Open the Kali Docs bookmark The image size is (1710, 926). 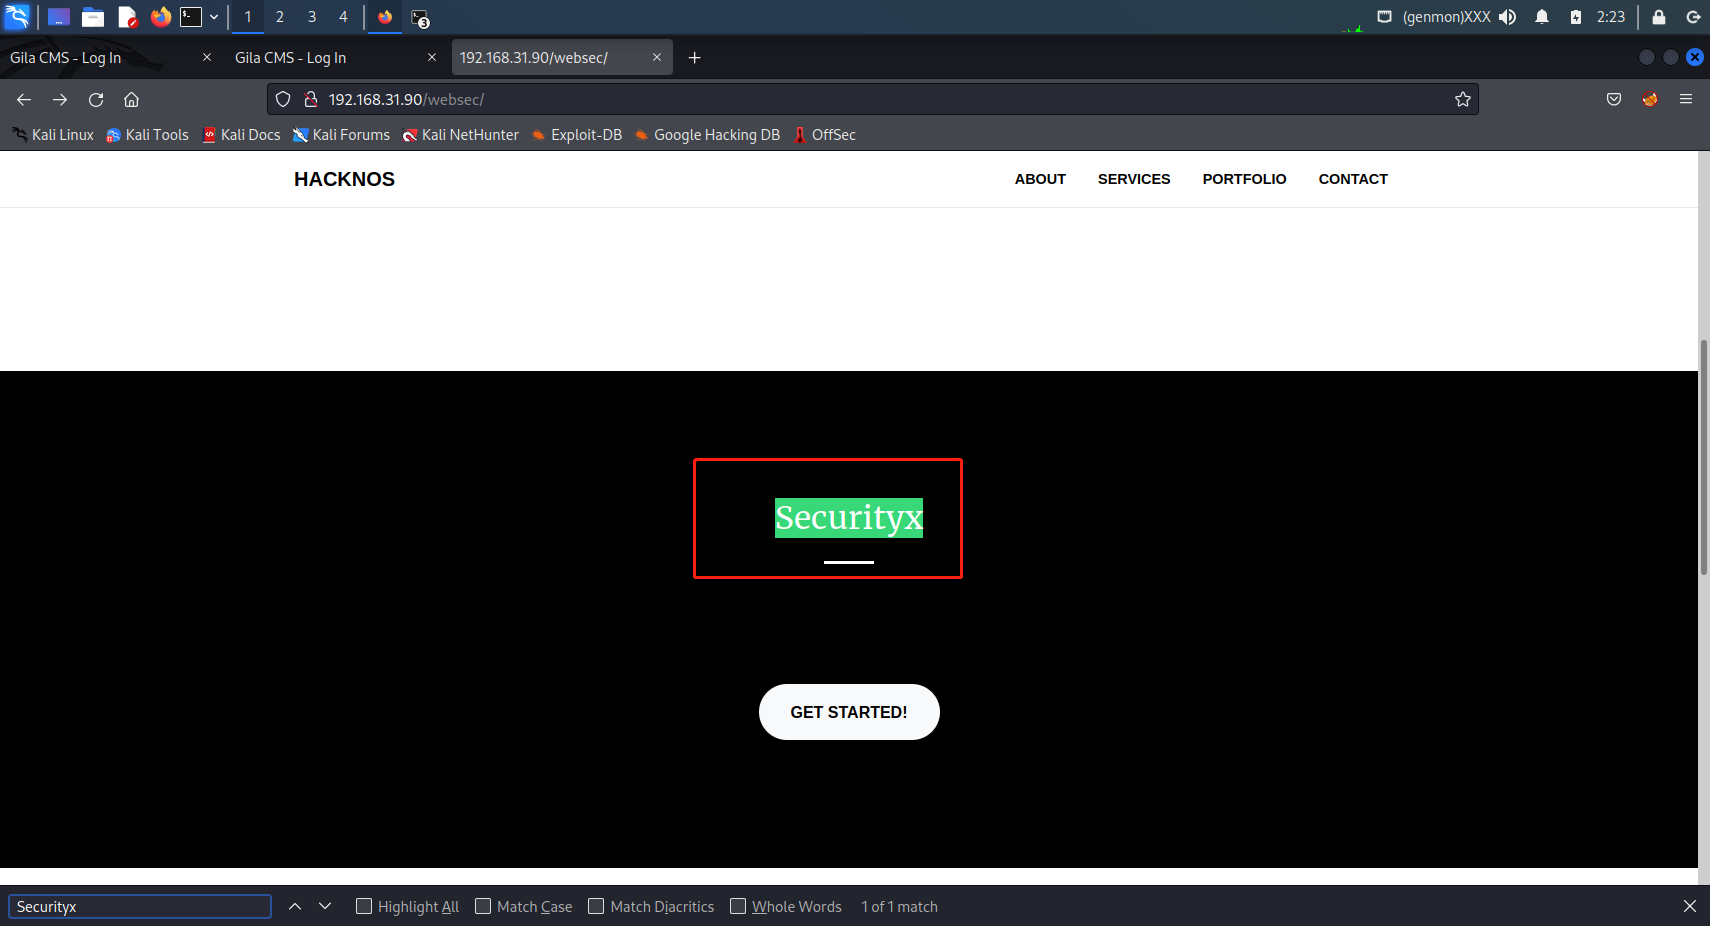click(x=241, y=135)
